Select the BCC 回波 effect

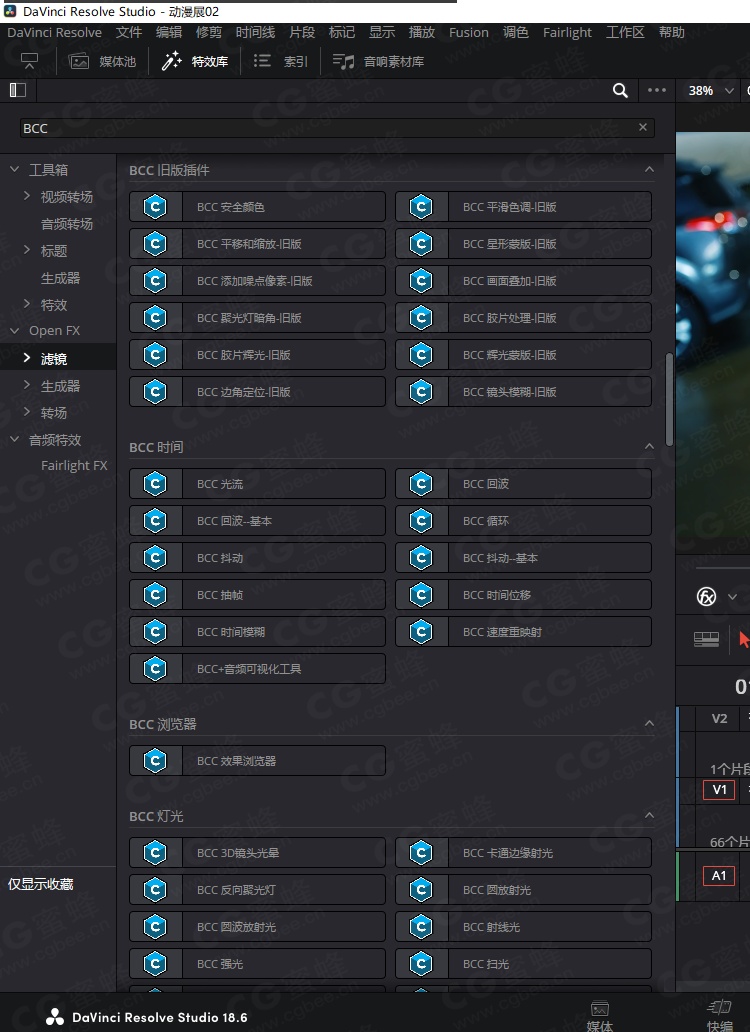(x=523, y=484)
